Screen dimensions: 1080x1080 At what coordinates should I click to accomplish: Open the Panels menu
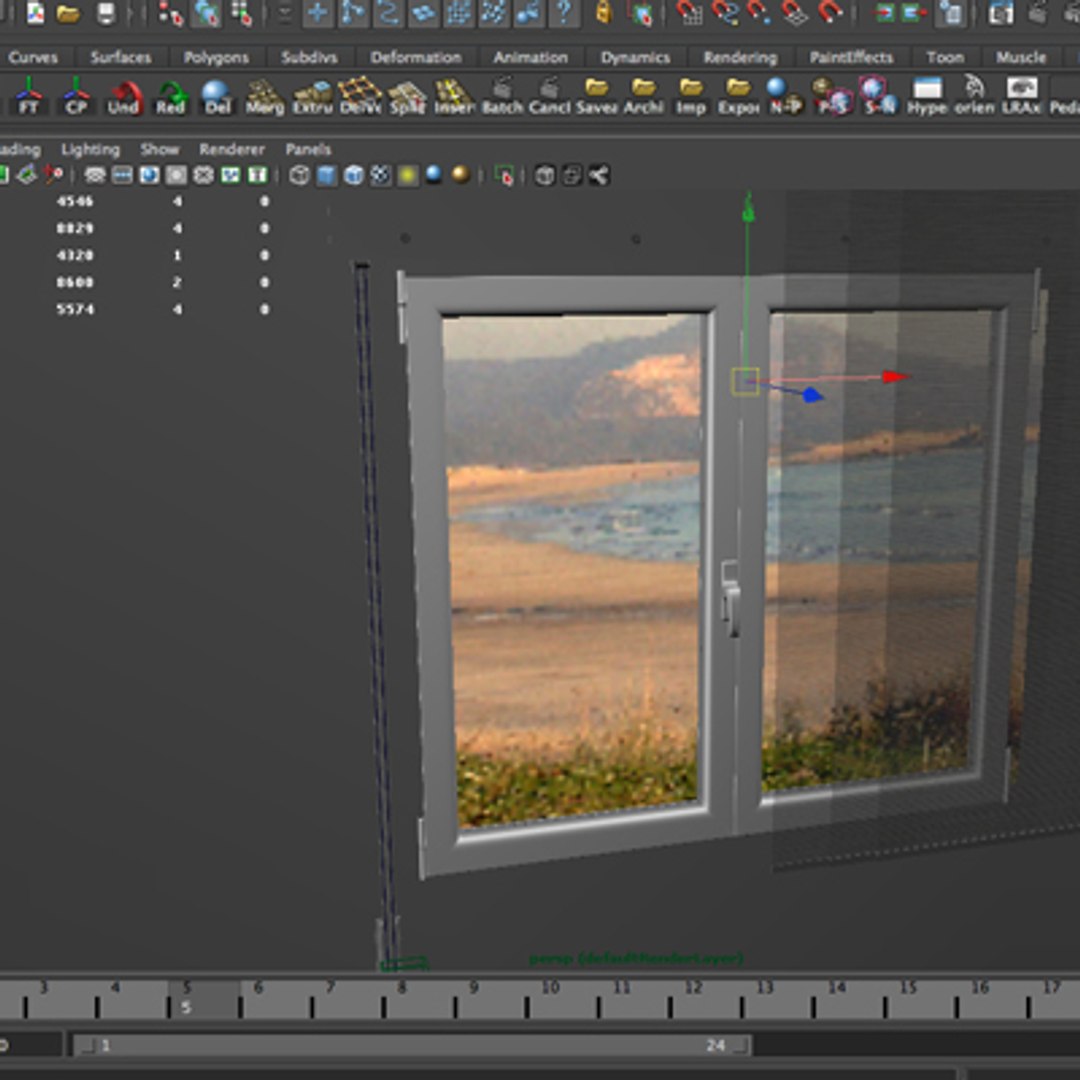(x=309, y=149)
